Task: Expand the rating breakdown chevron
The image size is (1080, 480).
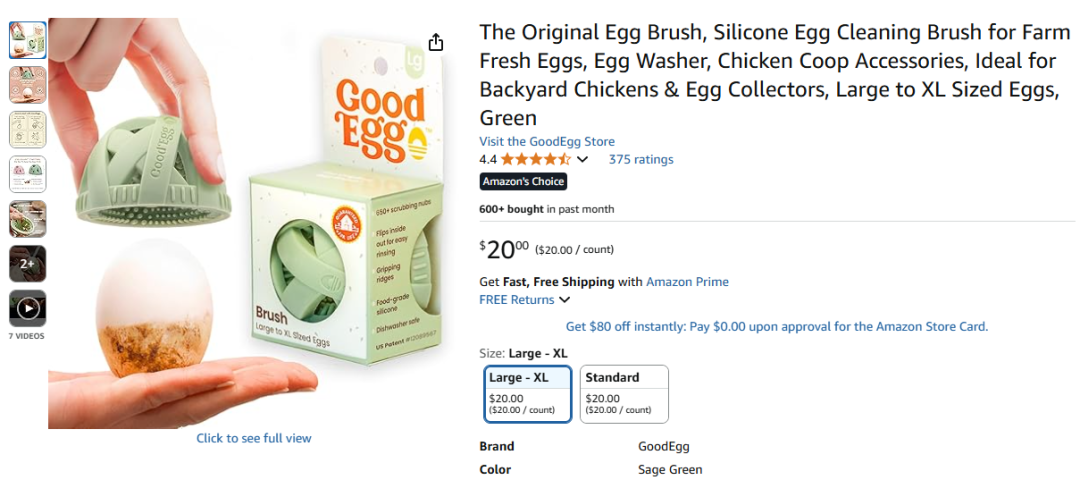Action: pyautogui.click(x=583, y=160)
